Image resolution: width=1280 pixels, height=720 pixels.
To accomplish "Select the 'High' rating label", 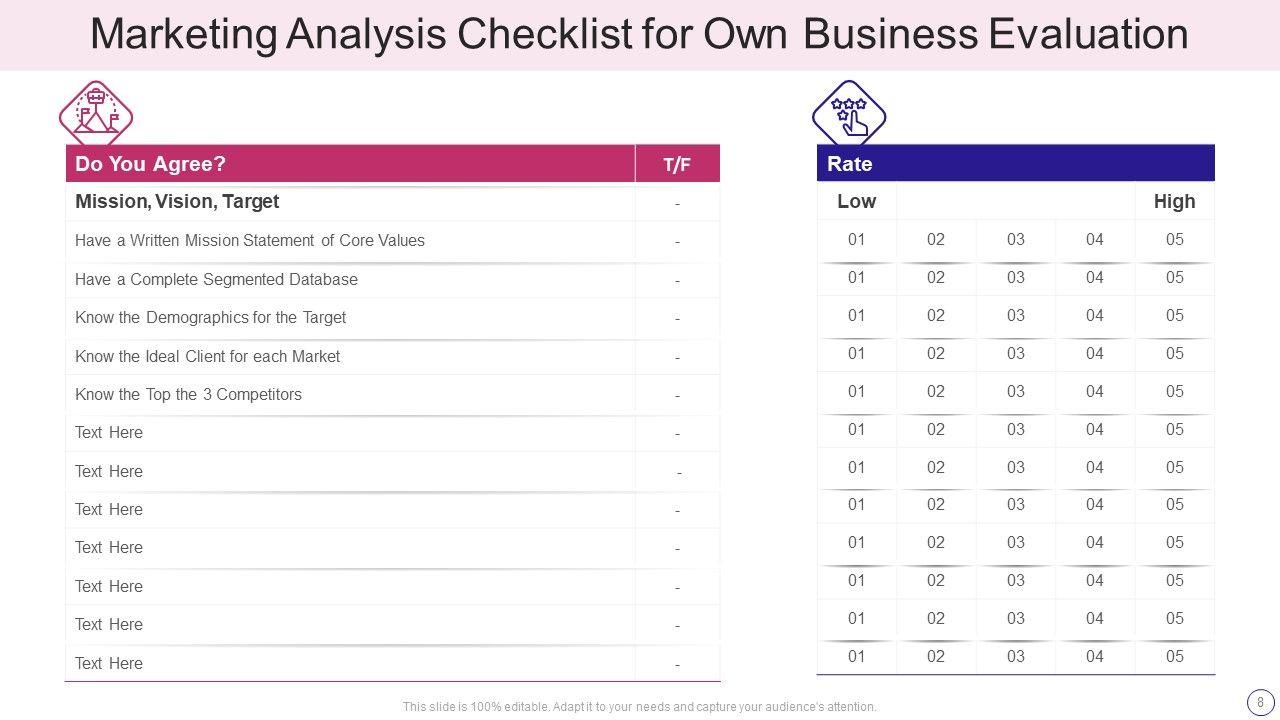I will click(1174, 201).
